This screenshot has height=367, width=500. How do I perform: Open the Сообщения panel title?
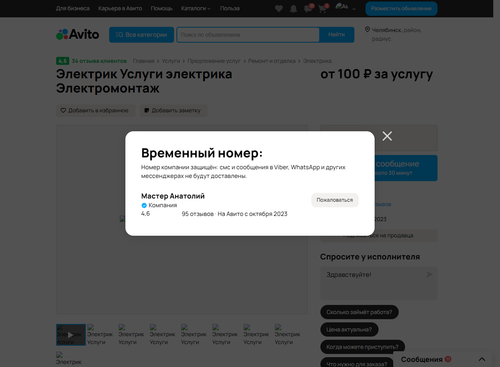pos(421,359)
